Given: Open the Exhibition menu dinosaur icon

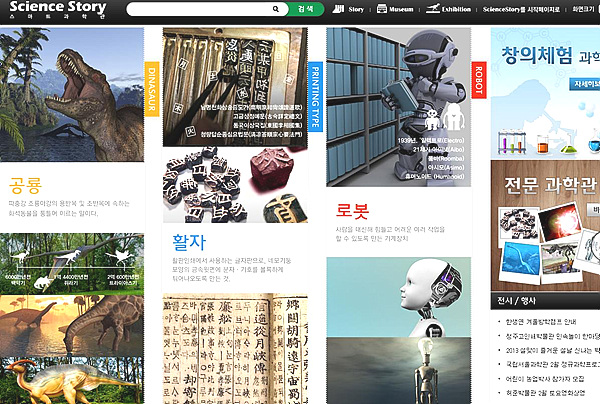Looking at the screenshot, I should tap(432, 9).
